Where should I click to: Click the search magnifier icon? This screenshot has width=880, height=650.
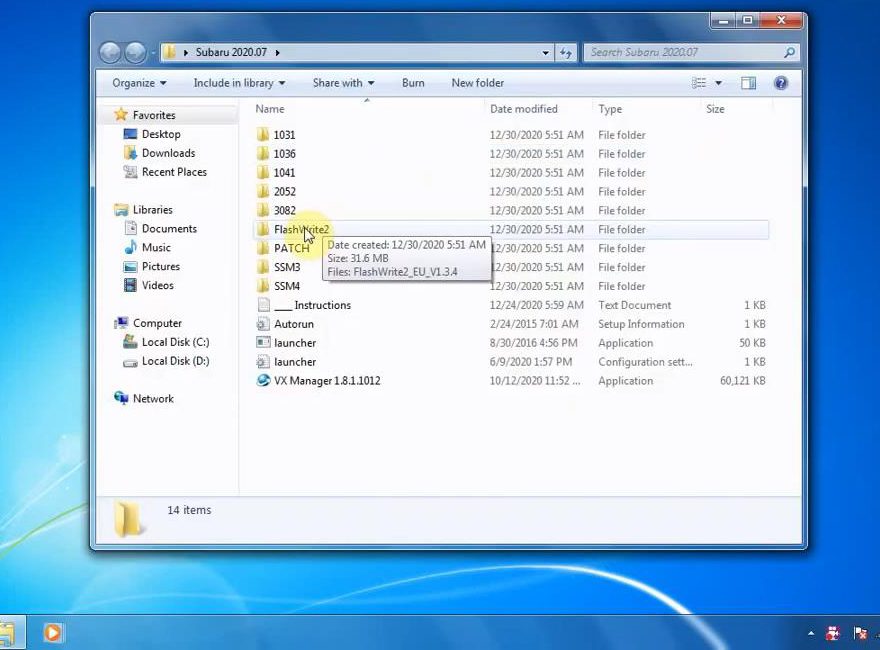coord(789,52)
